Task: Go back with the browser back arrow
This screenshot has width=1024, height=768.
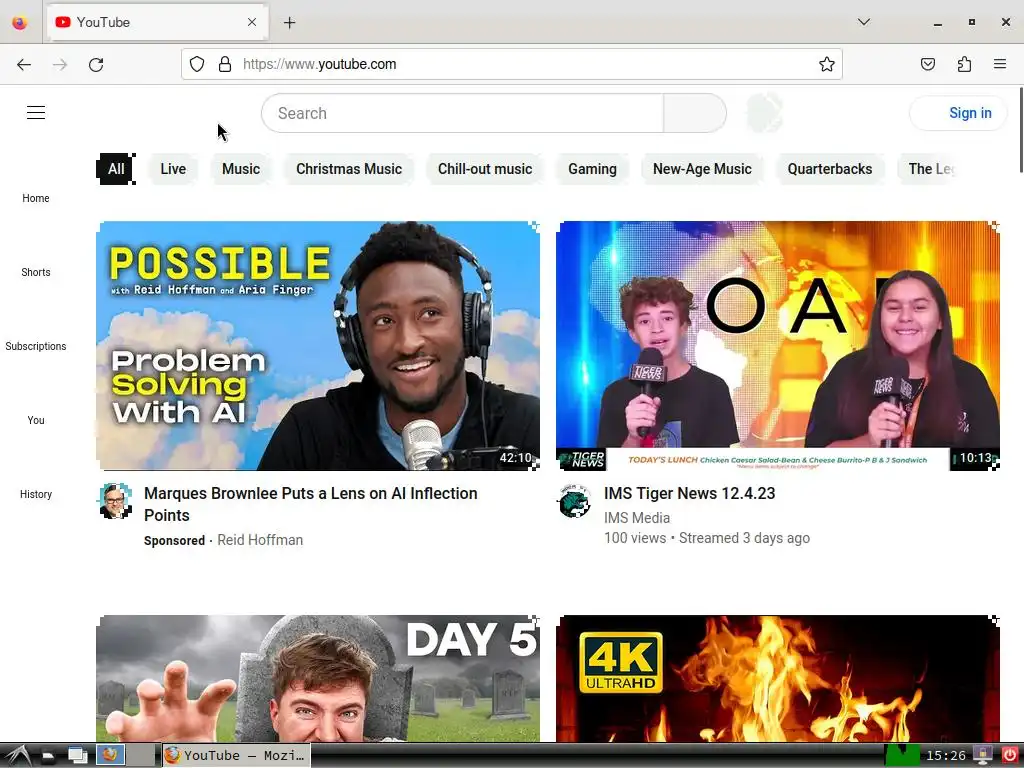Action: pos(24,64)
